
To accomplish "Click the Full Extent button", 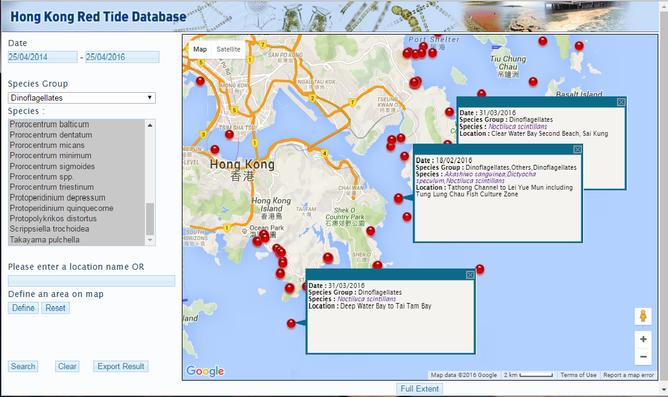I will click(420, 388).
